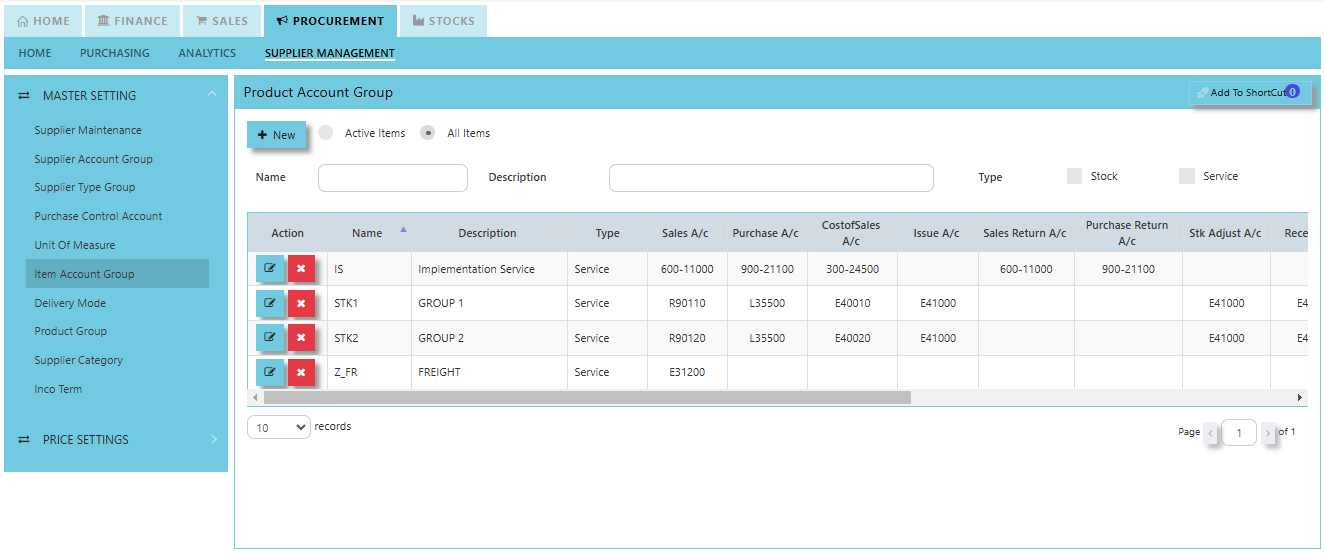Tick the Service type checkbox
Viewport: 1325px width, 553px height.
[1187, 176]
